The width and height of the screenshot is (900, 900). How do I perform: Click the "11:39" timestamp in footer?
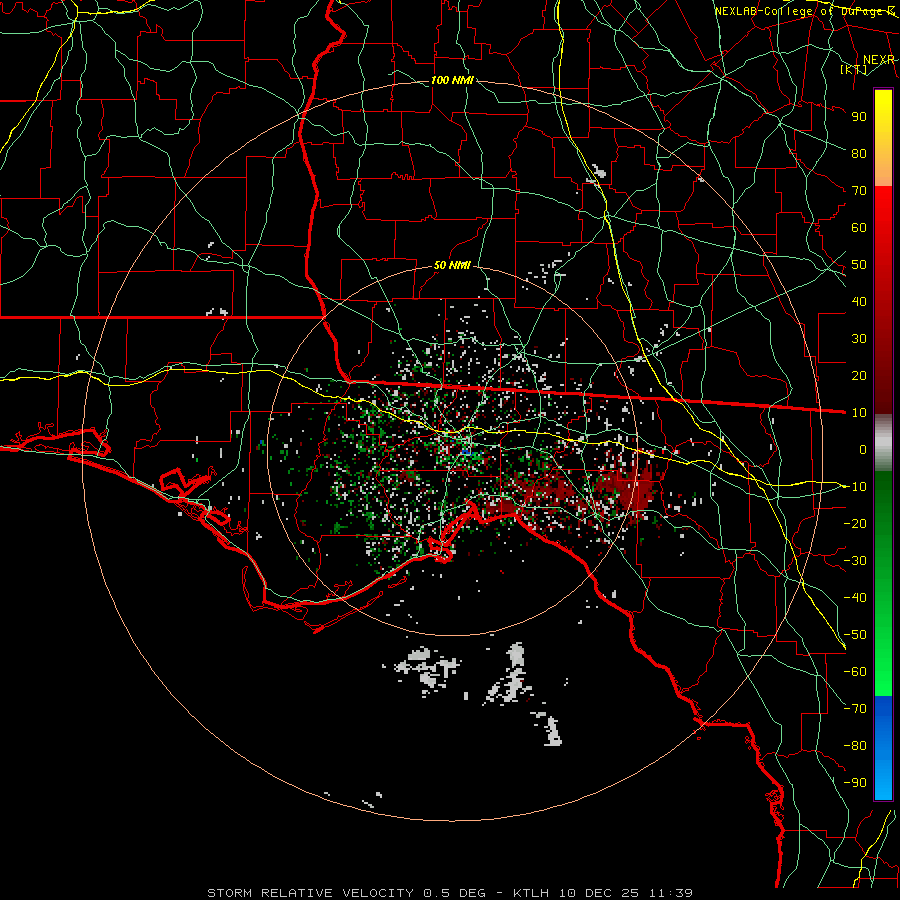pyautogui.click(x=670, y=893)
